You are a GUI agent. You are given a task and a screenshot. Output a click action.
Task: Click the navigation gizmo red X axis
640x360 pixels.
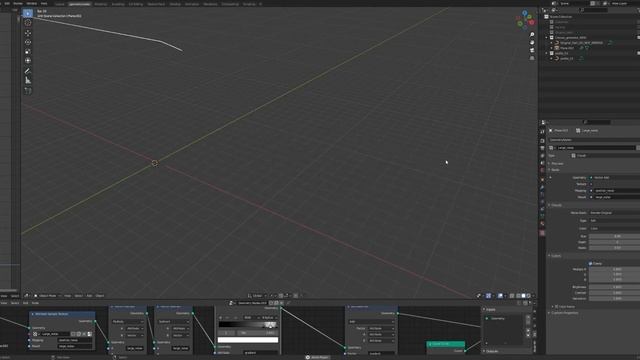[x=531, y=22]
